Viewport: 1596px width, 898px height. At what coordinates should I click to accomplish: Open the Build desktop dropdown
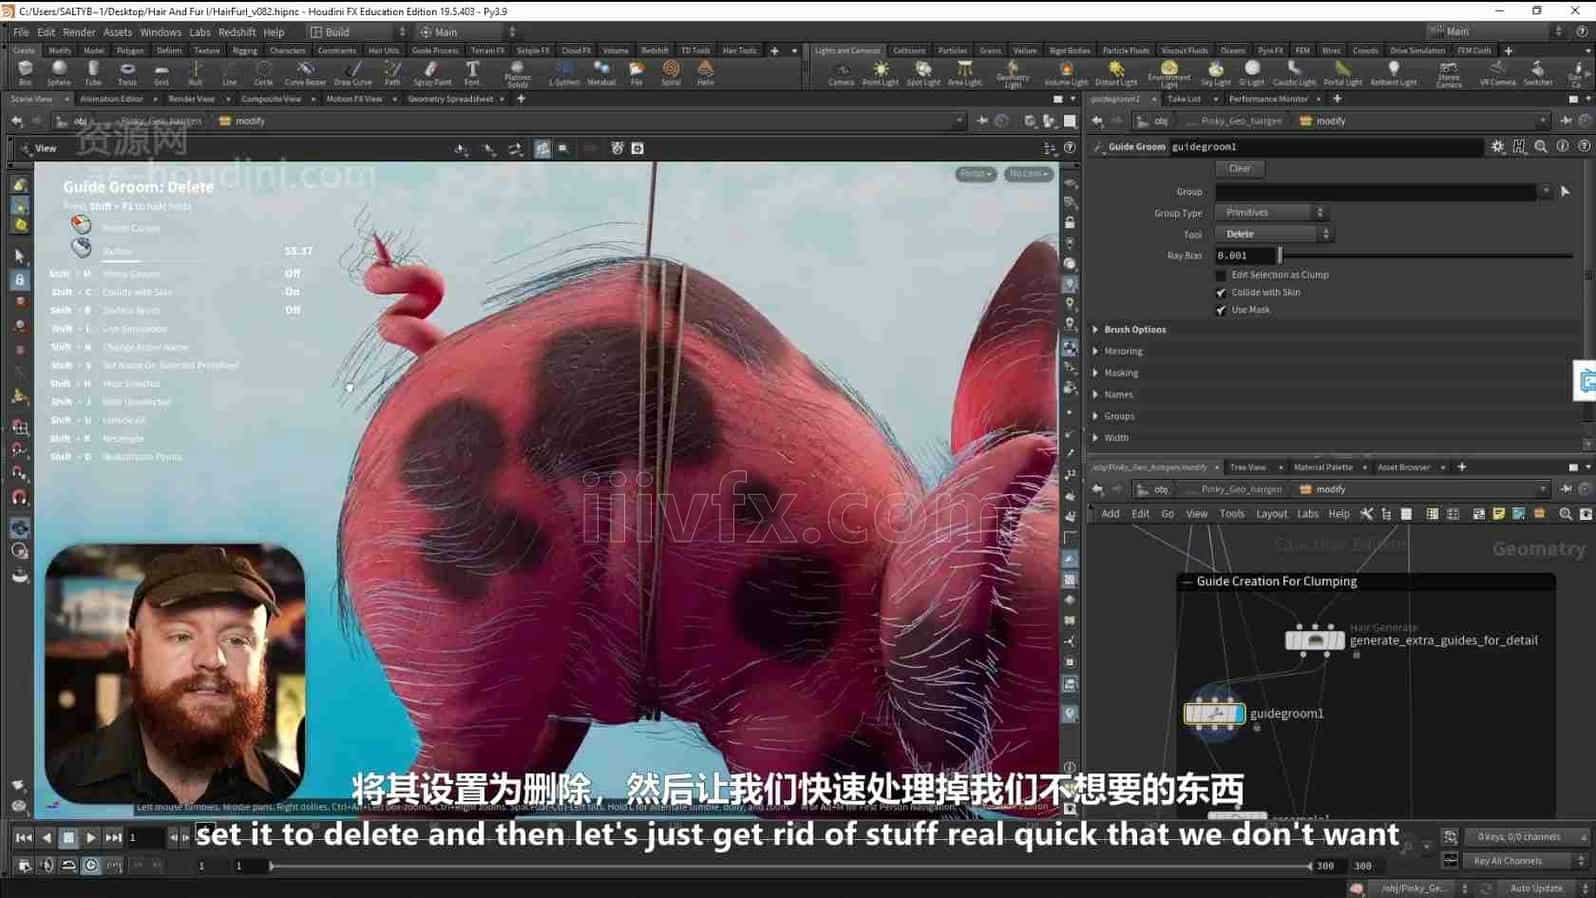[358, 32]
